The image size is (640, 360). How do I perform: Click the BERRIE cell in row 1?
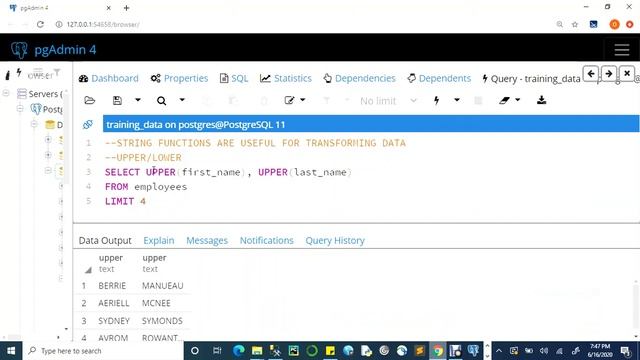click(x=112, y=286)
